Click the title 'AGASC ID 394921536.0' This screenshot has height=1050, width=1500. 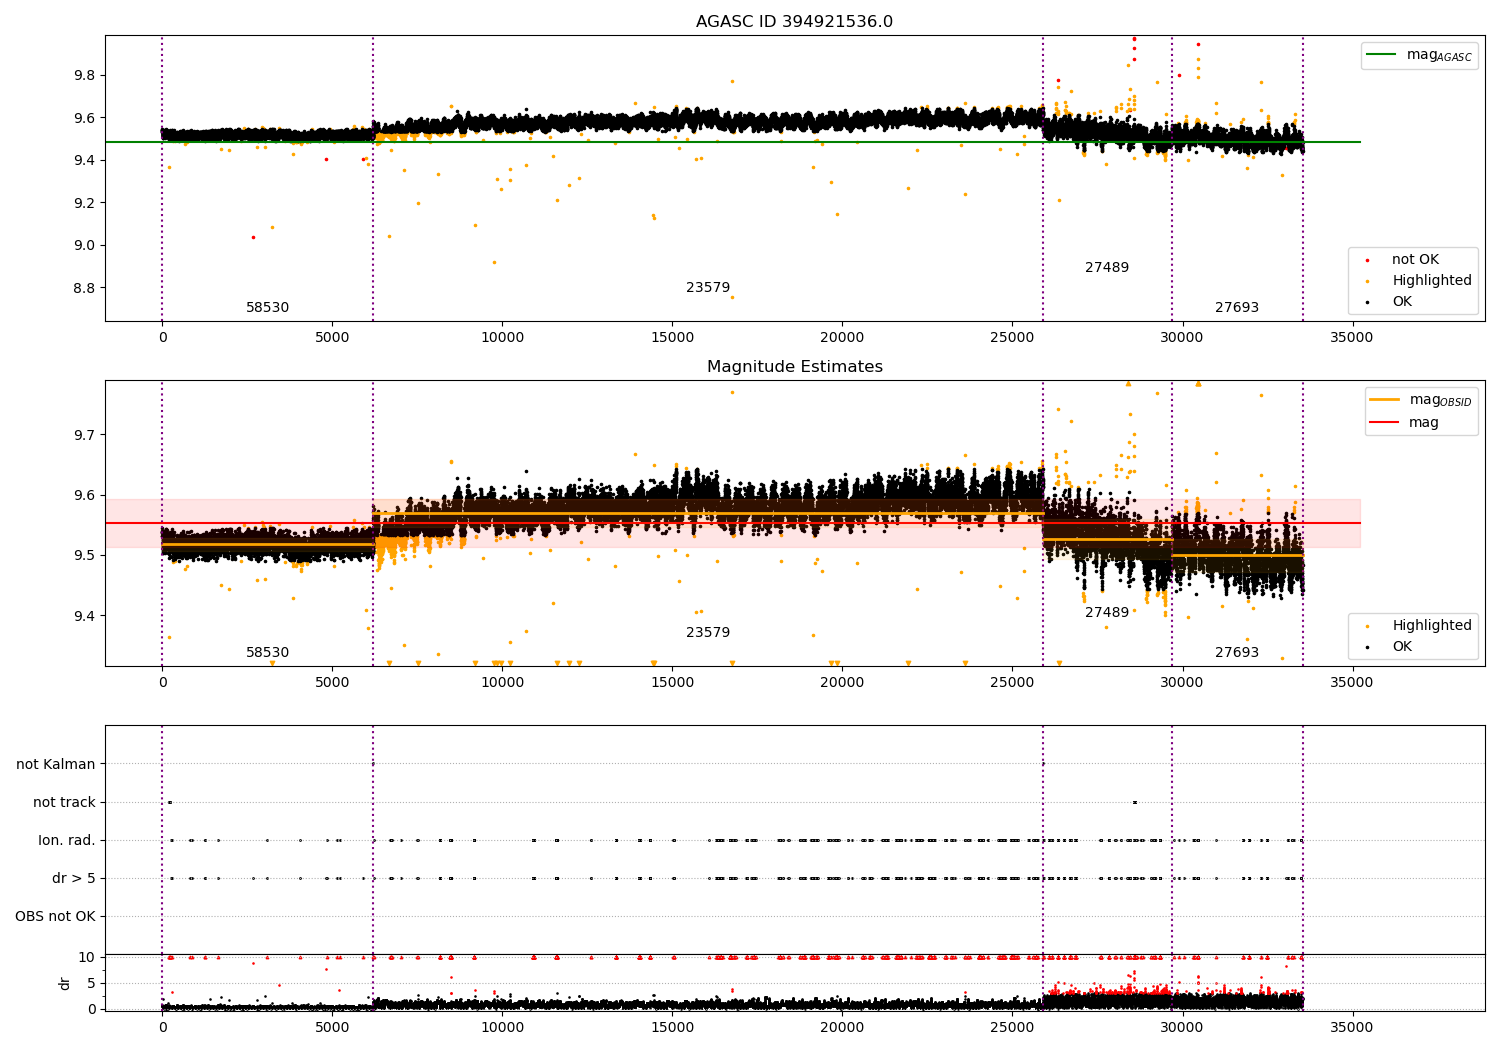794,22
